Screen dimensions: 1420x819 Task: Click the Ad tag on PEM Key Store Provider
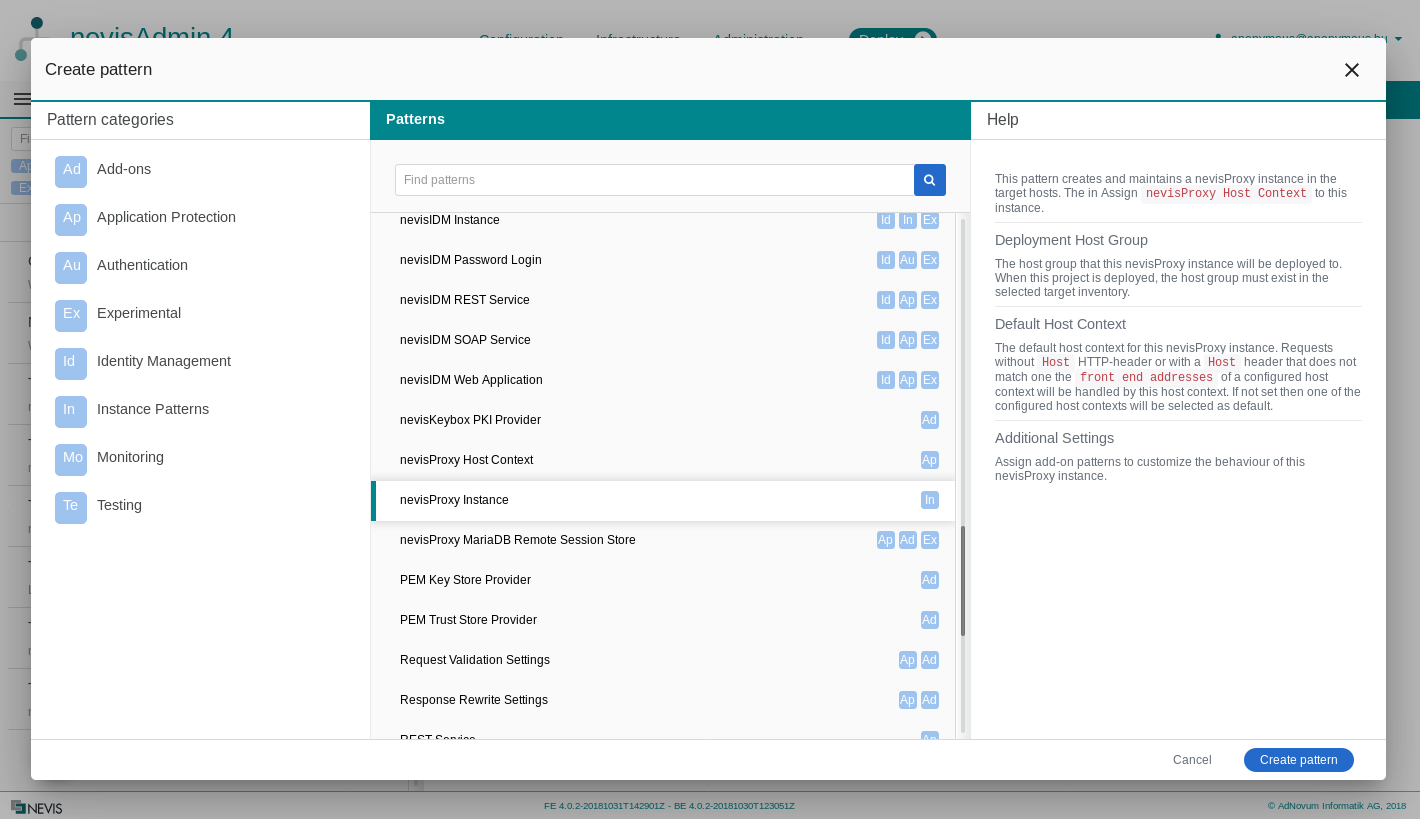(930, 580)
